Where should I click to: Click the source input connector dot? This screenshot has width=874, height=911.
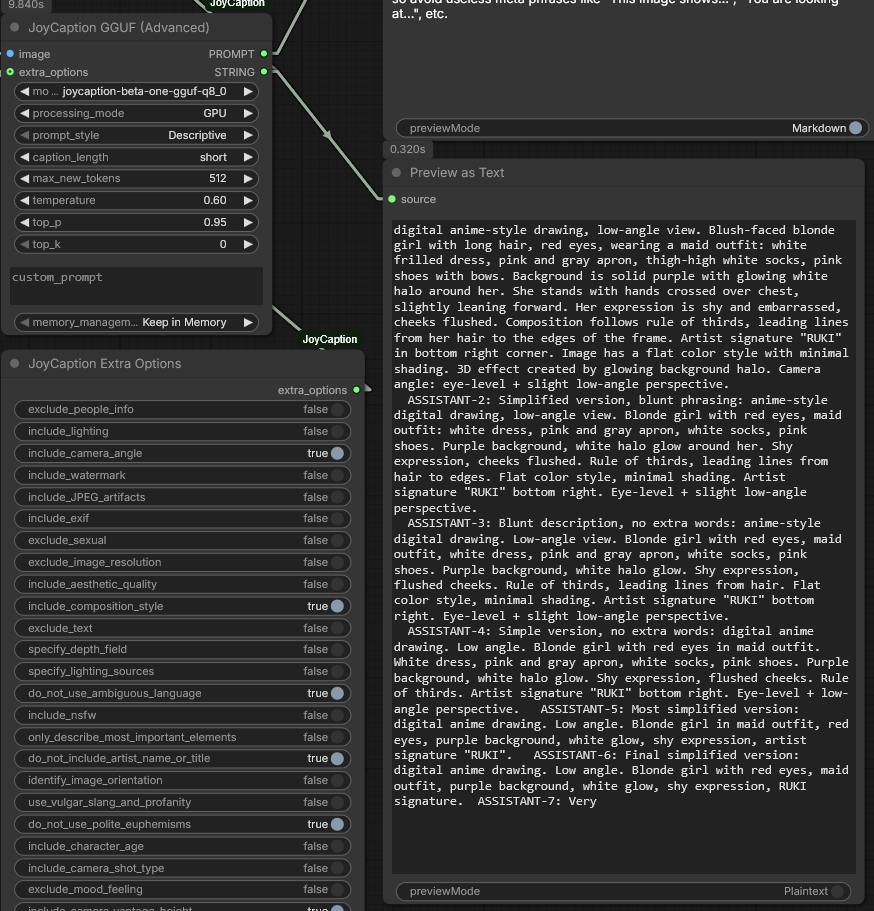[392, 199]
